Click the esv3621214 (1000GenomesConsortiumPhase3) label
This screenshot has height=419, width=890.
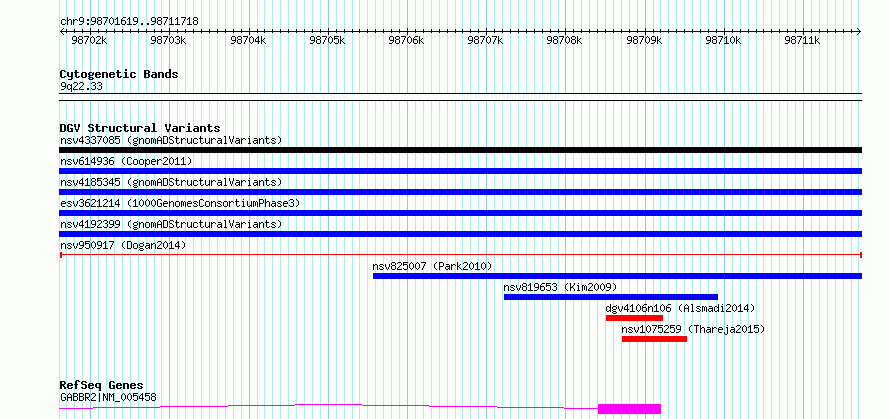(180, 203)
